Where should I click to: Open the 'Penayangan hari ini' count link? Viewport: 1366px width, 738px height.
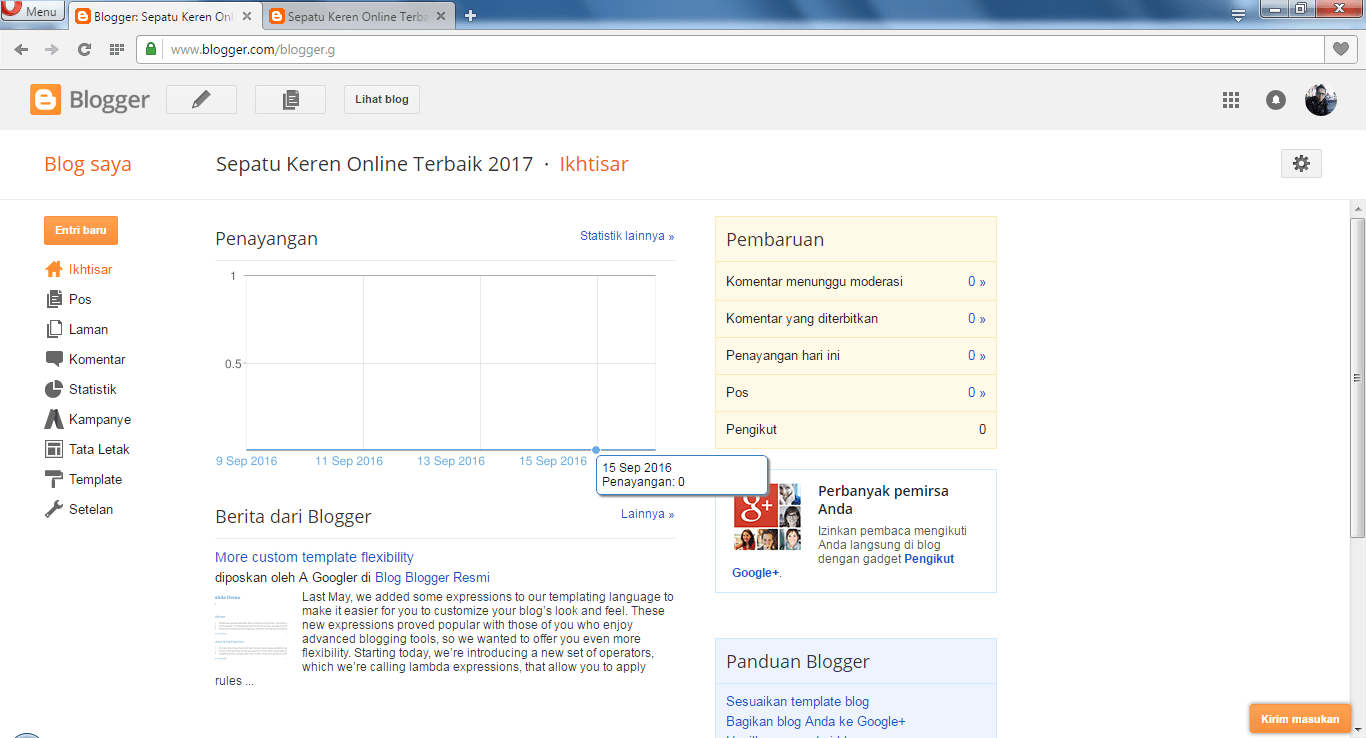coord(976,356)
